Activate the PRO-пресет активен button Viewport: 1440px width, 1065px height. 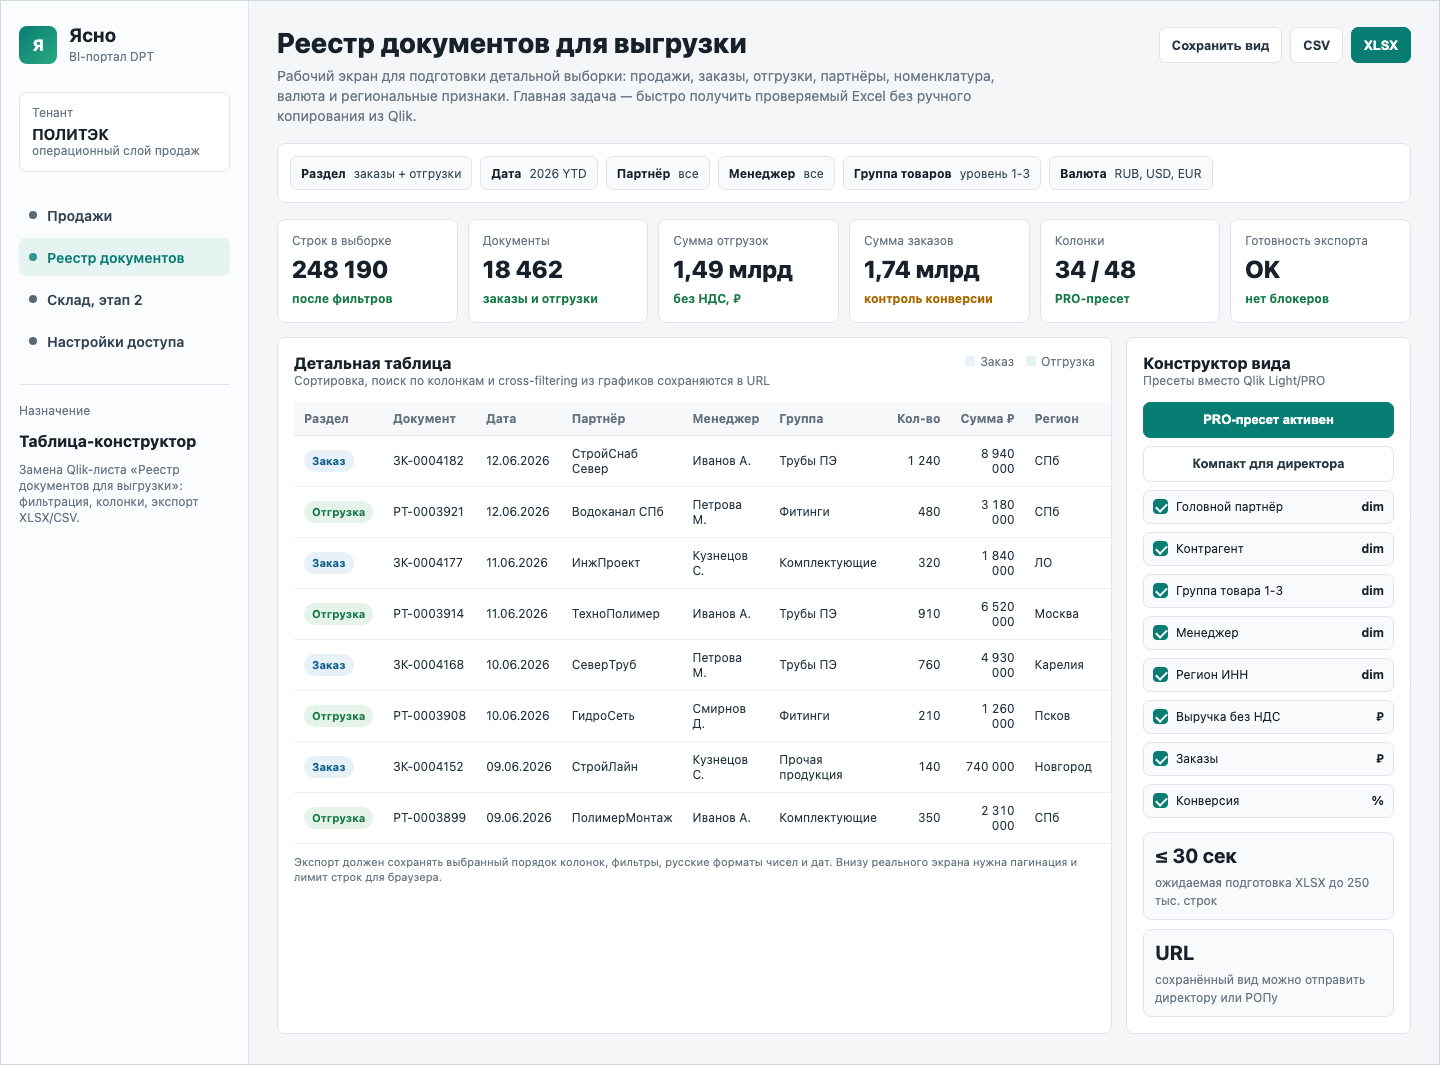click(x=1268, y=420)
